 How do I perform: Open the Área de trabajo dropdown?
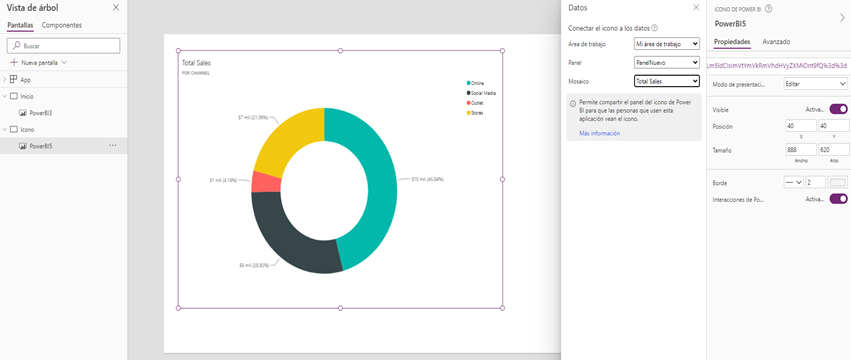click(x=667, y=43)
